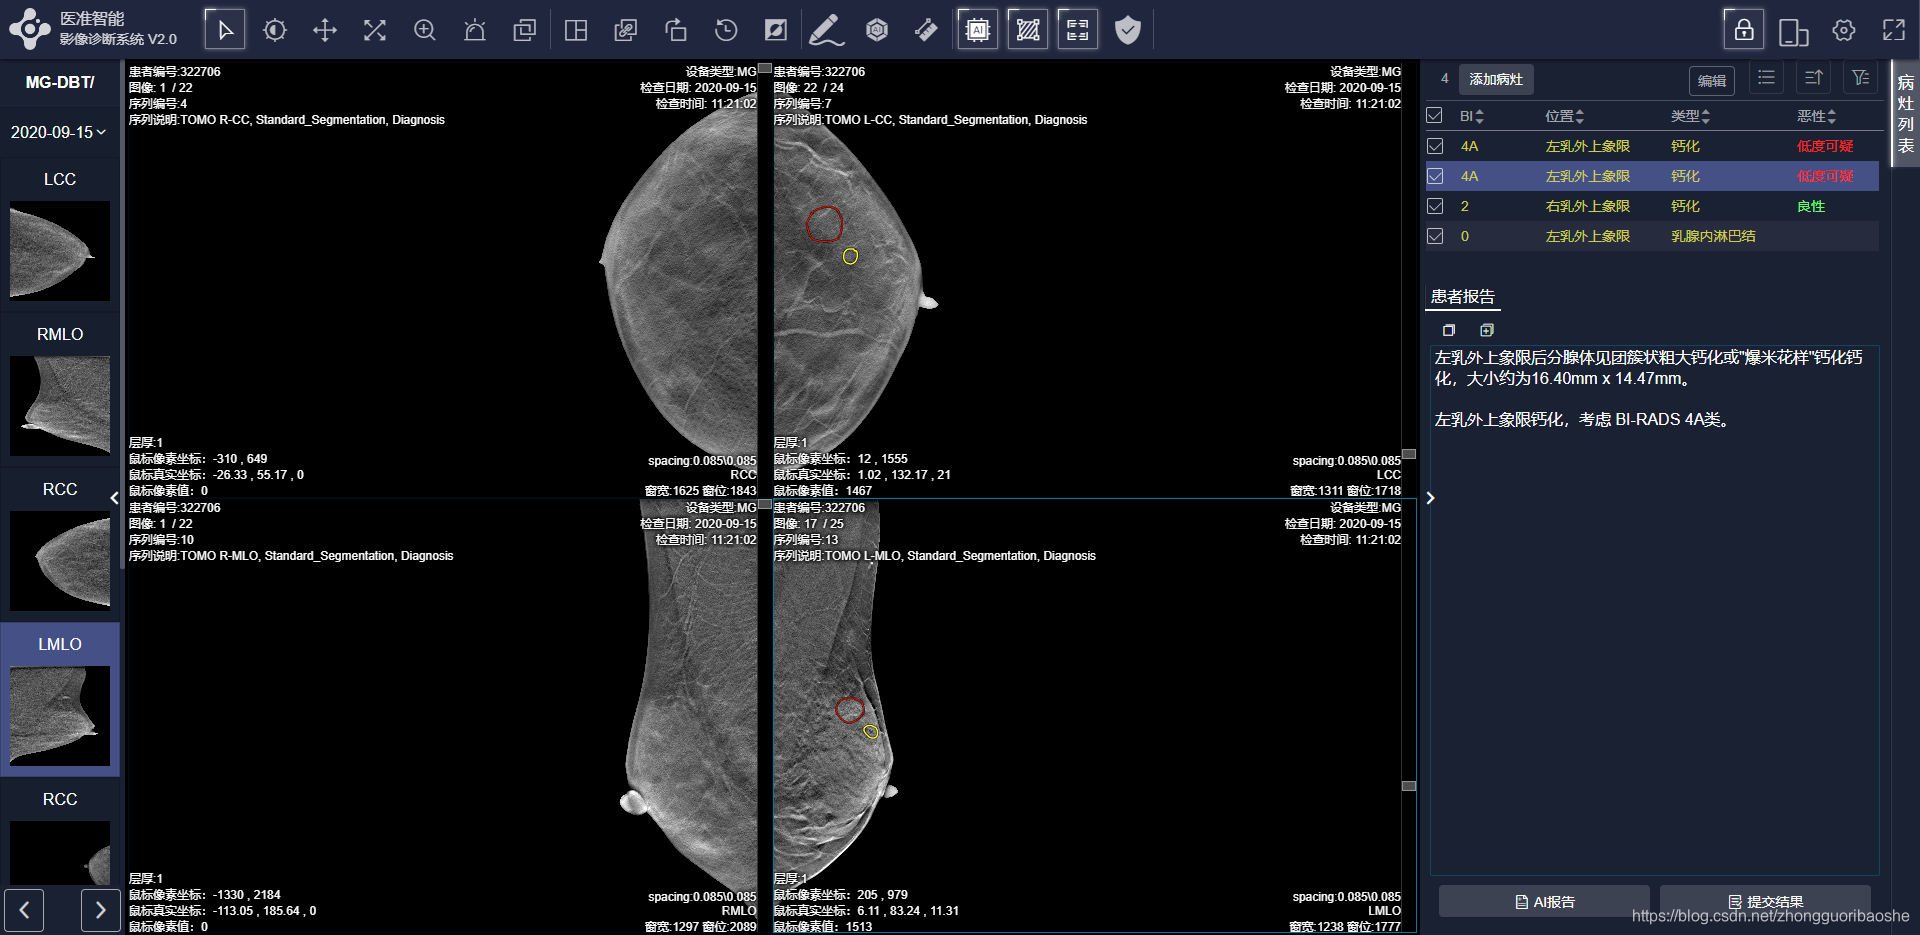Viewport: 1920px width, 935px height.
Task: Click into the patient report text area
Action: click(1654, 610)
